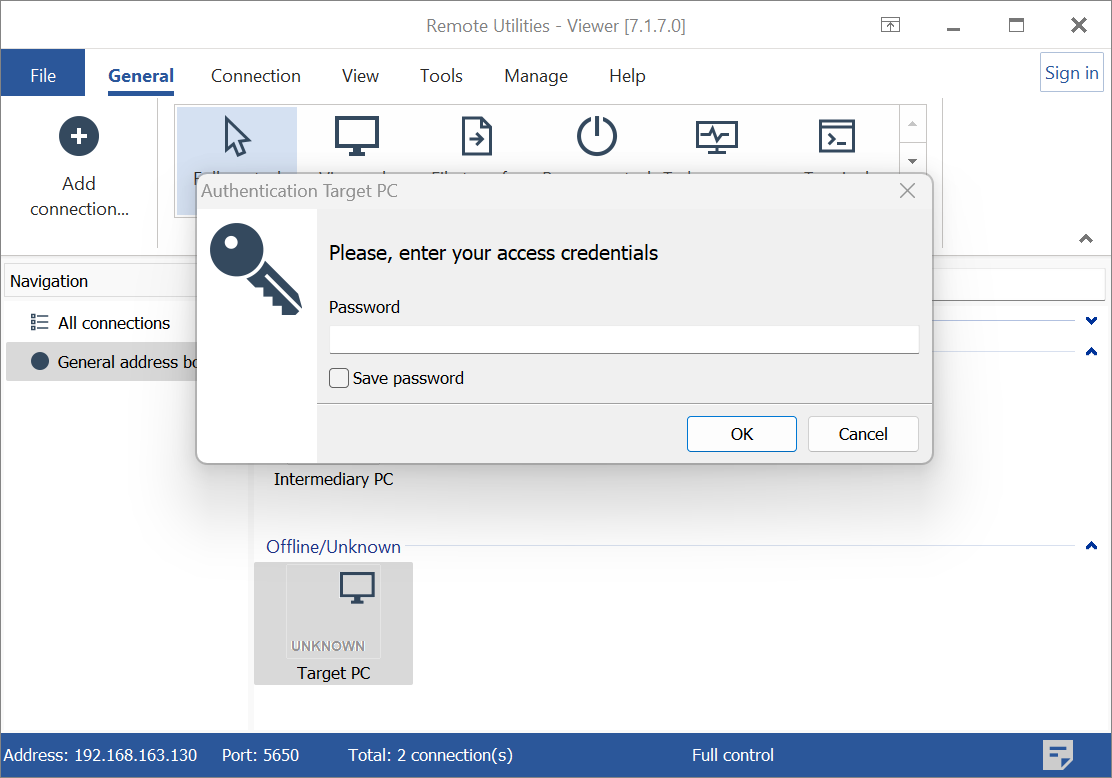Cancel the authentication dialog

(862, 434)
